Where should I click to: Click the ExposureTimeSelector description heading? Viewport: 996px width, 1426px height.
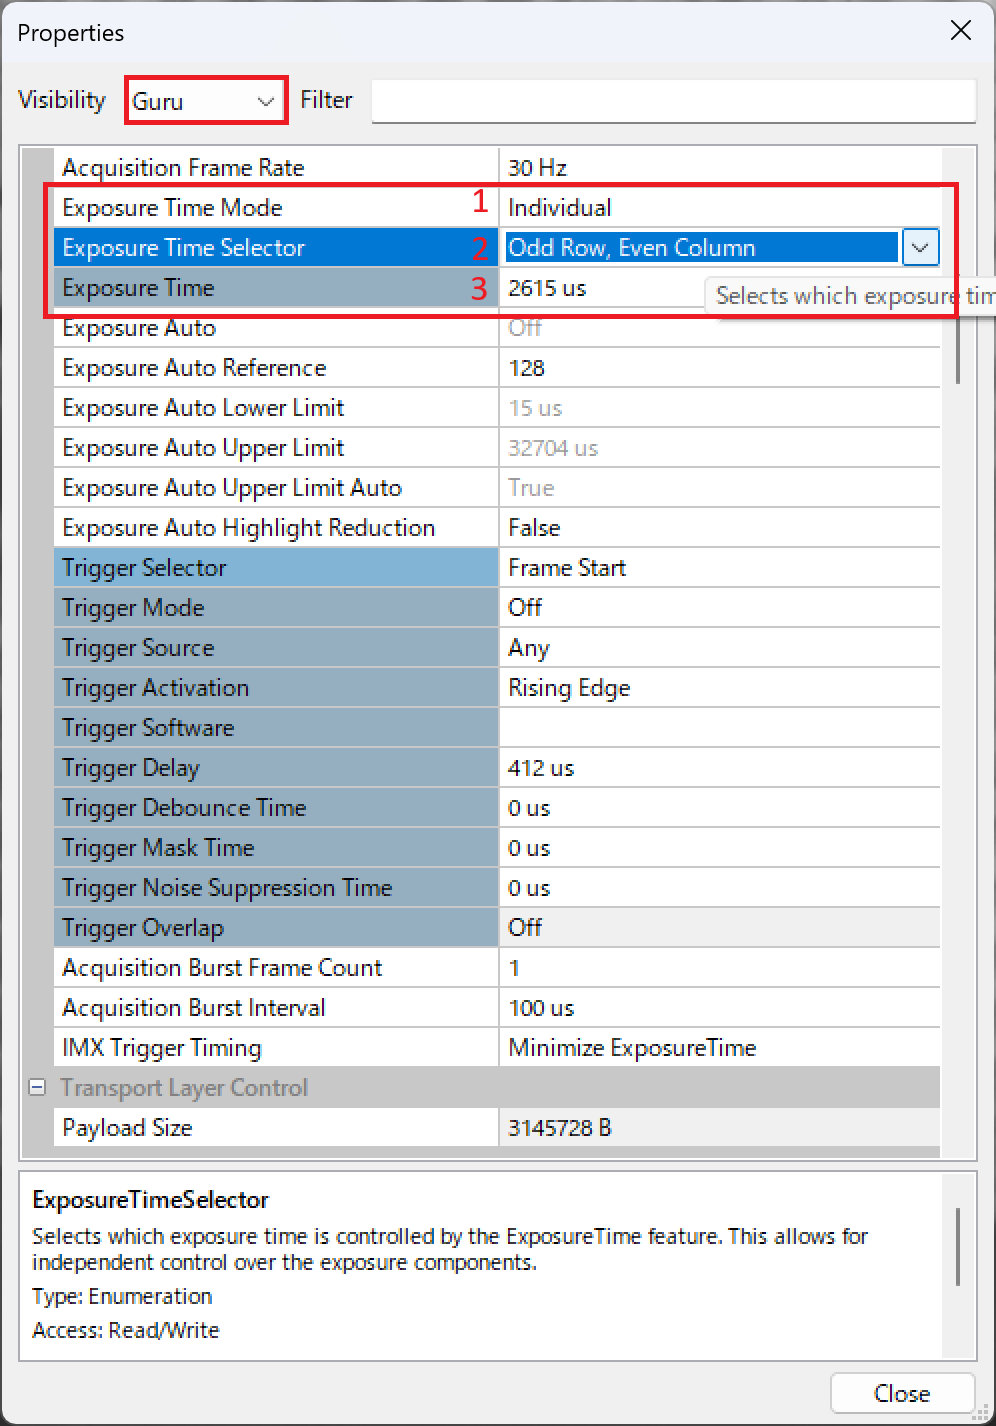(x=150, y=1199)
